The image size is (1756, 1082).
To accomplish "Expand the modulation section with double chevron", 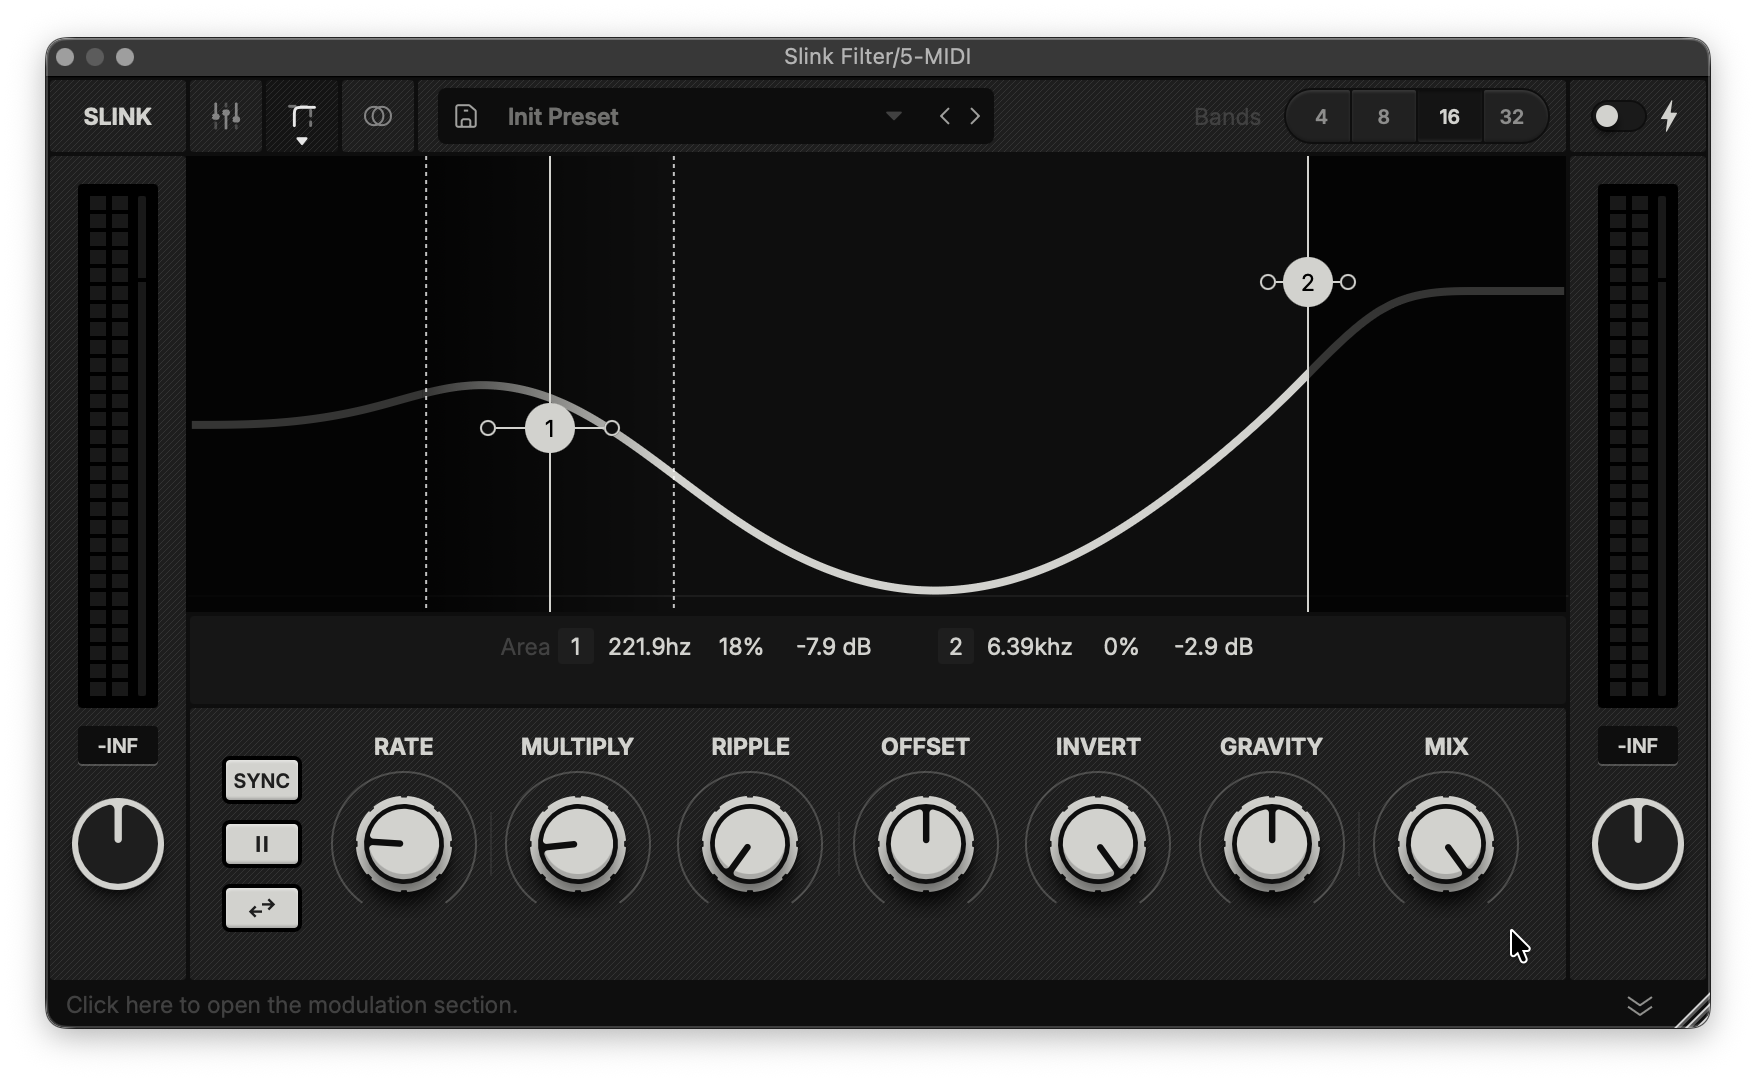I will point(1640,1005).
